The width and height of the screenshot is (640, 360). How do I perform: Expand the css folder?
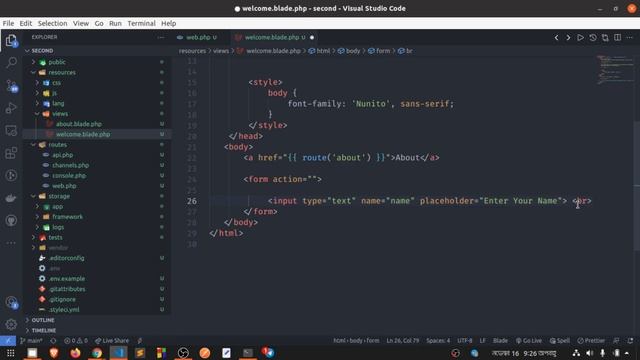pyautogui.click(x=56, y=83)
